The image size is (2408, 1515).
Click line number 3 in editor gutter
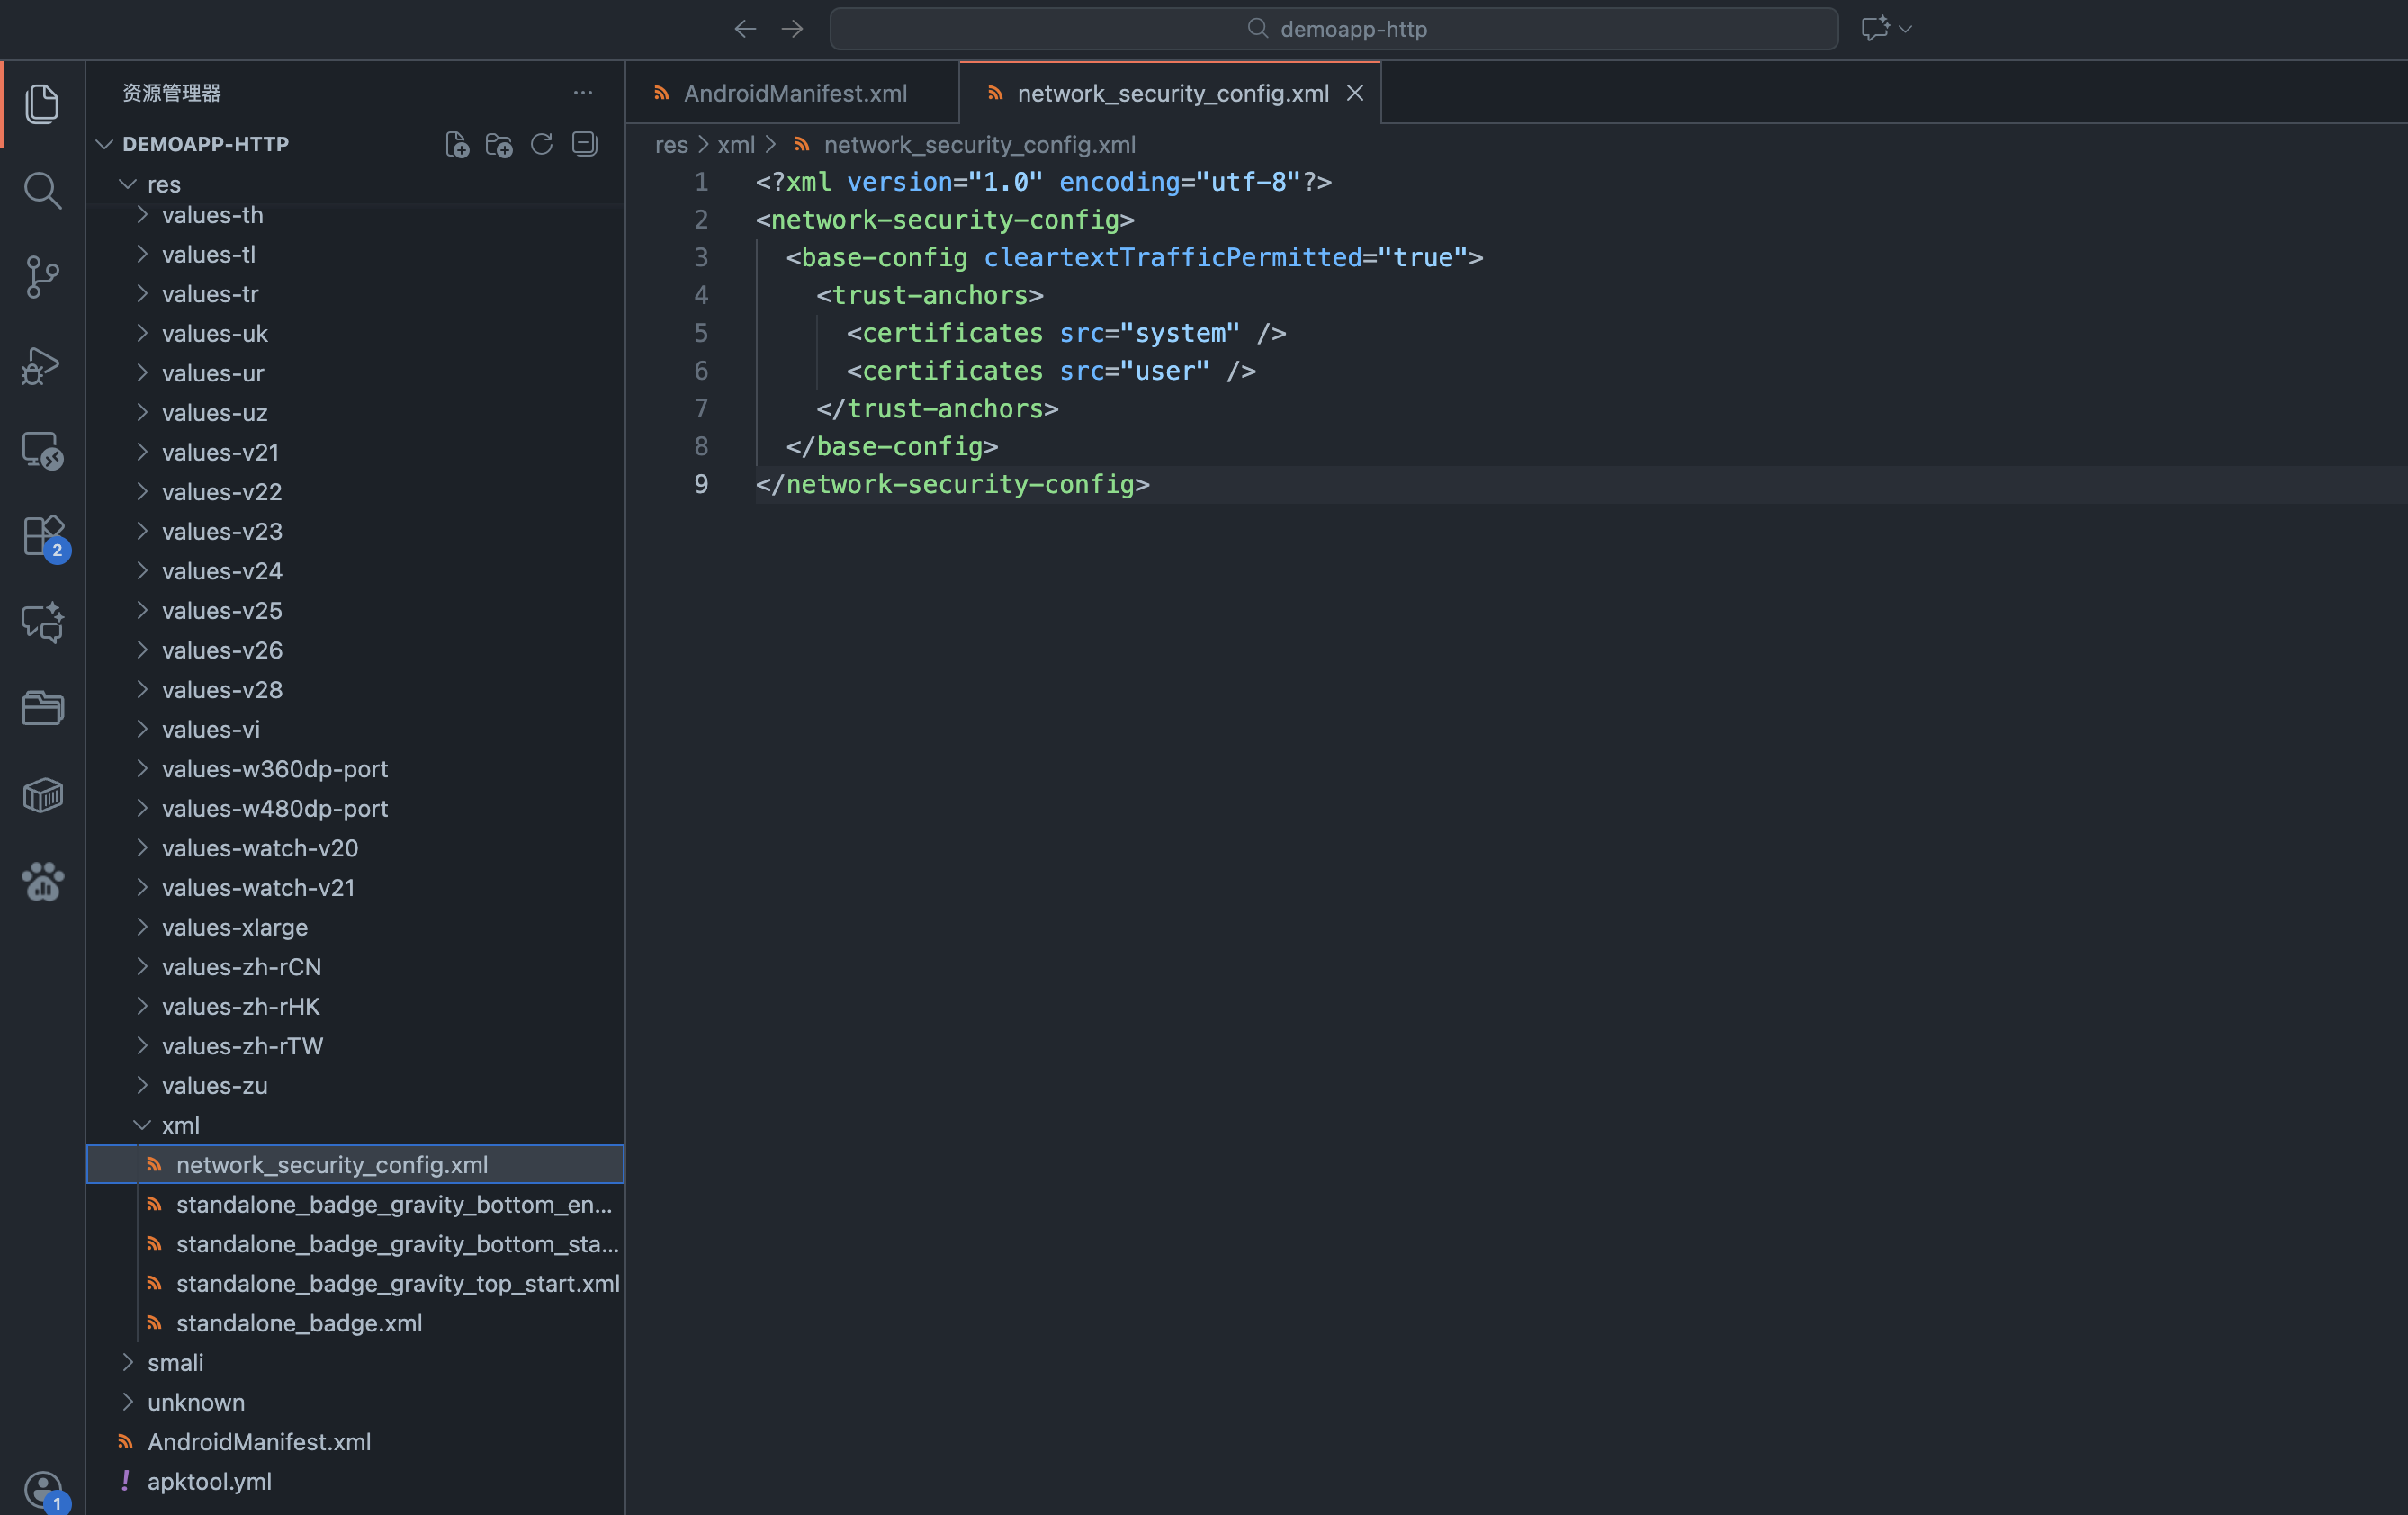701,258
